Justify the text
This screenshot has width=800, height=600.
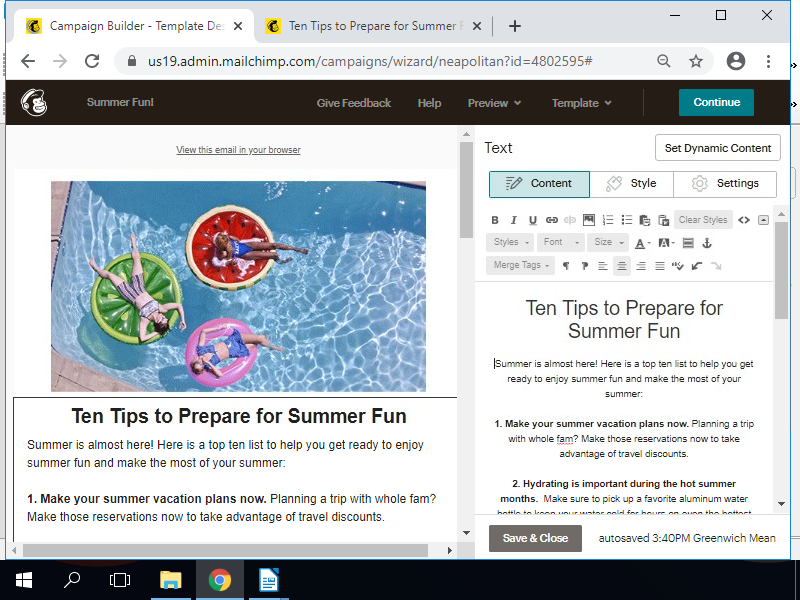[x=660, y=265]
